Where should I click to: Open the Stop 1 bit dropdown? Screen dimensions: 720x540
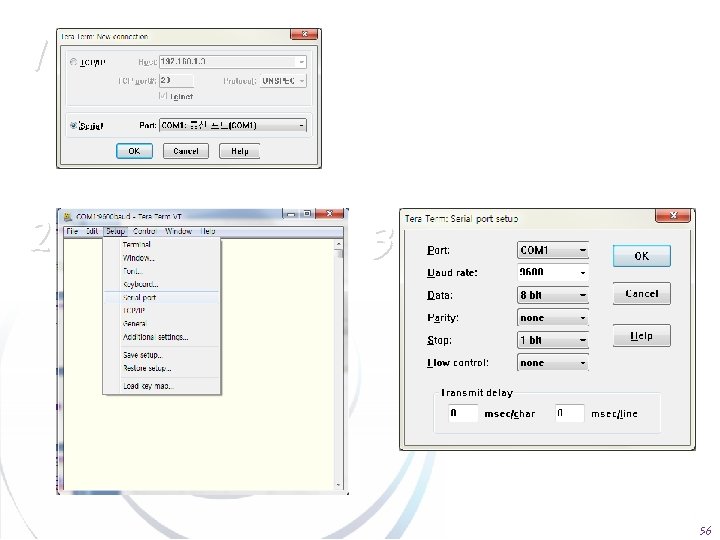553,340
